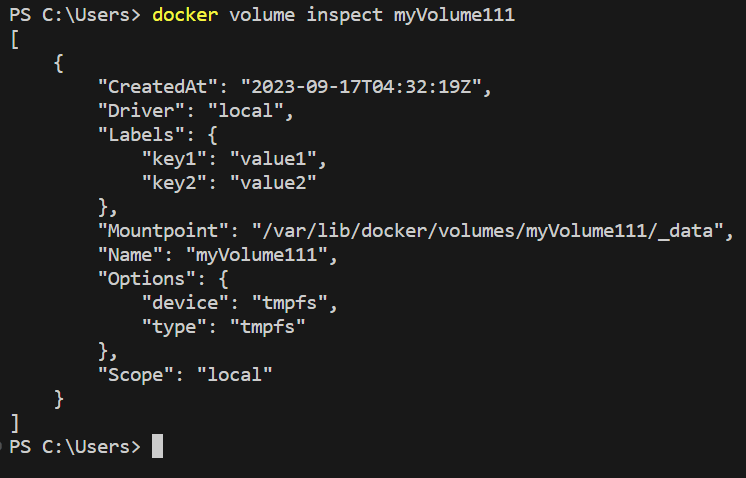Click the timestamp value "2023-09-17T04:32:19Z"

point(361,88)
